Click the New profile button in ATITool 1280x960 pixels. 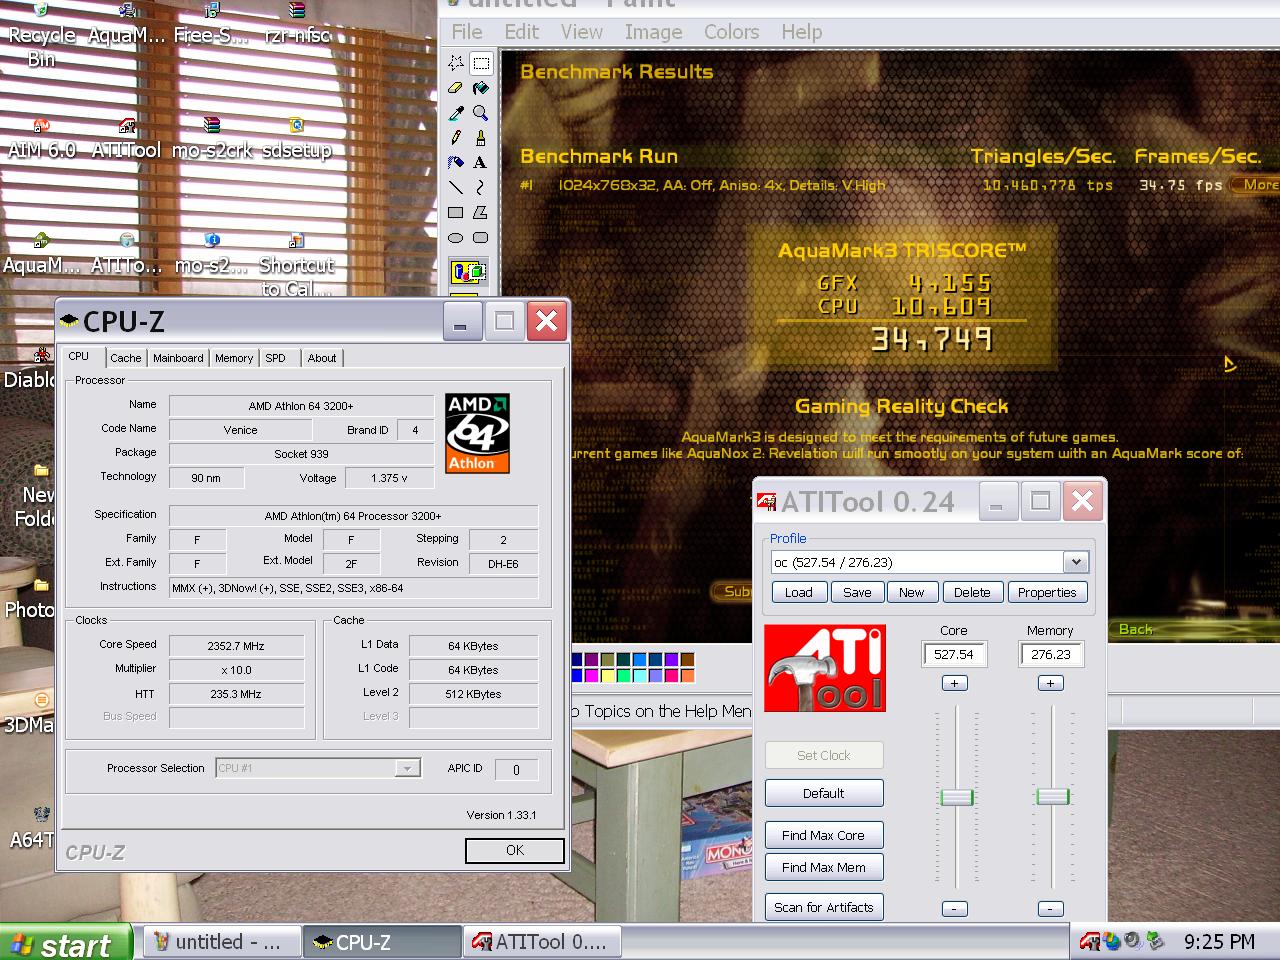click(912, 592)
